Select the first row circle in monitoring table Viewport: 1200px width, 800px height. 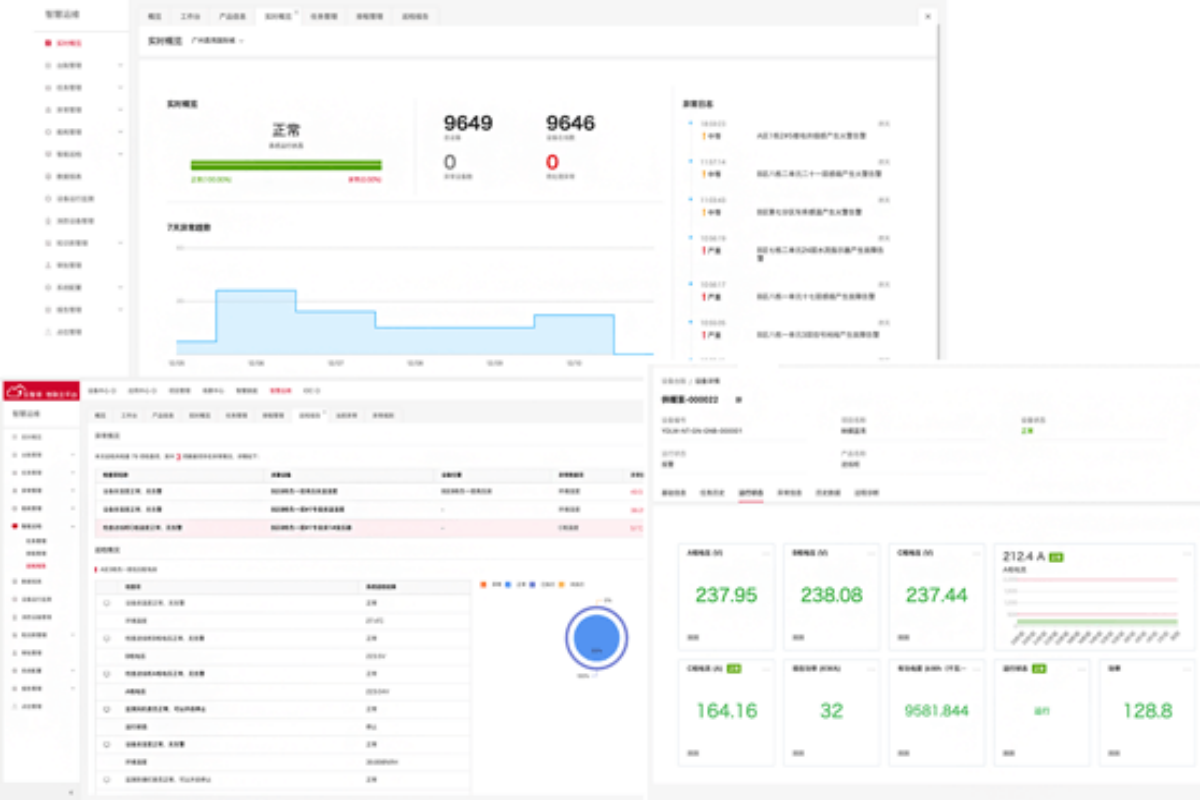point(107,604)
